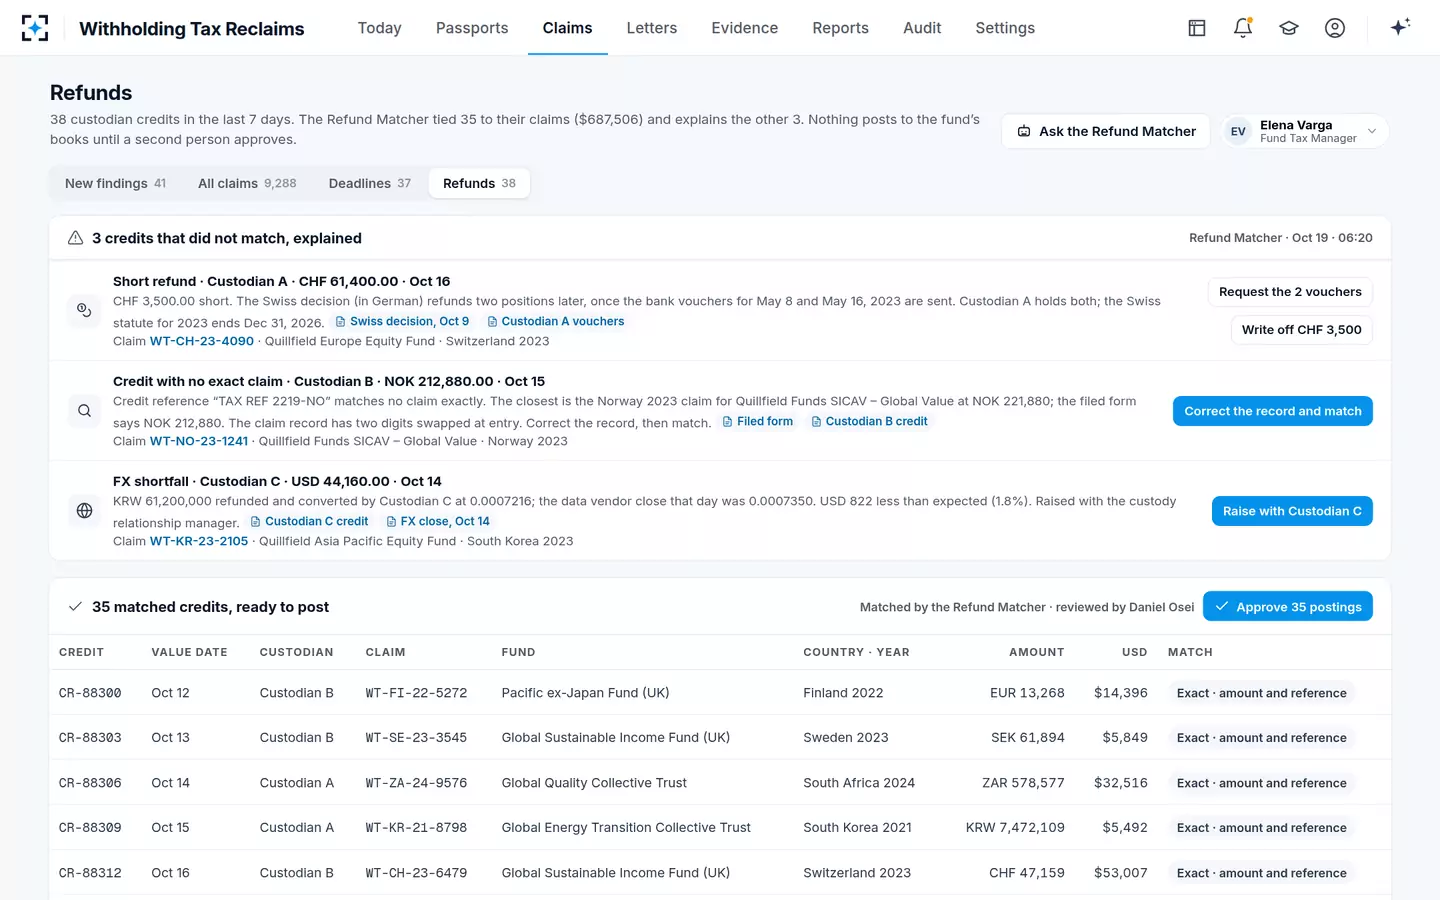Expand the Elena Varga user switcher
This screenshot has width=1440, height=900.
pos(1305,131)
